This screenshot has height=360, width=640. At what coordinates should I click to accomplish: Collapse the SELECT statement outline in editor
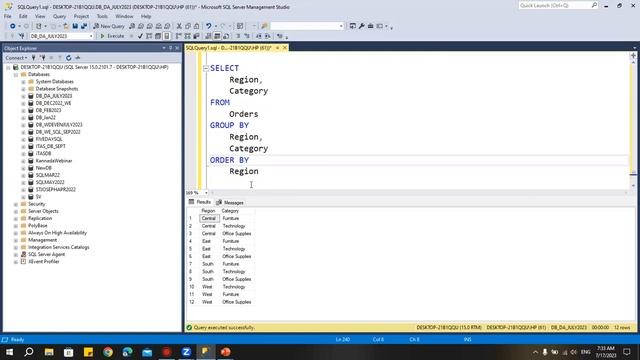(206, 68)
